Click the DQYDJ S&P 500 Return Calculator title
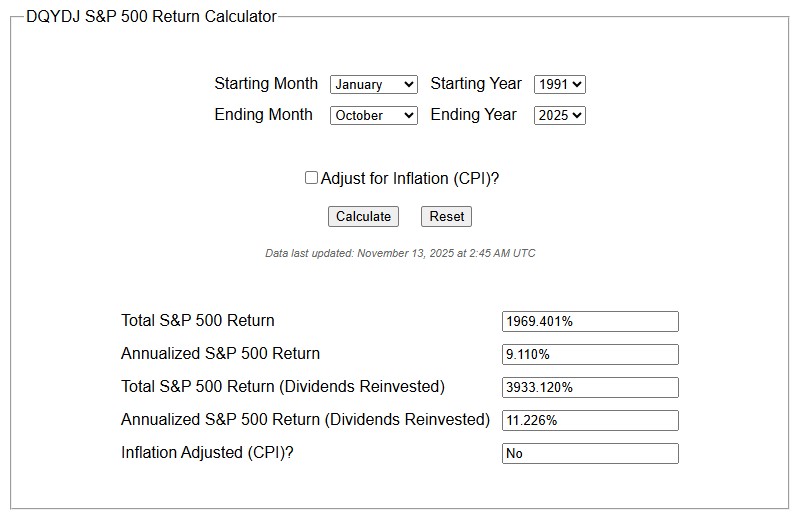Screen dimensions: 801x518 [151, 16]
